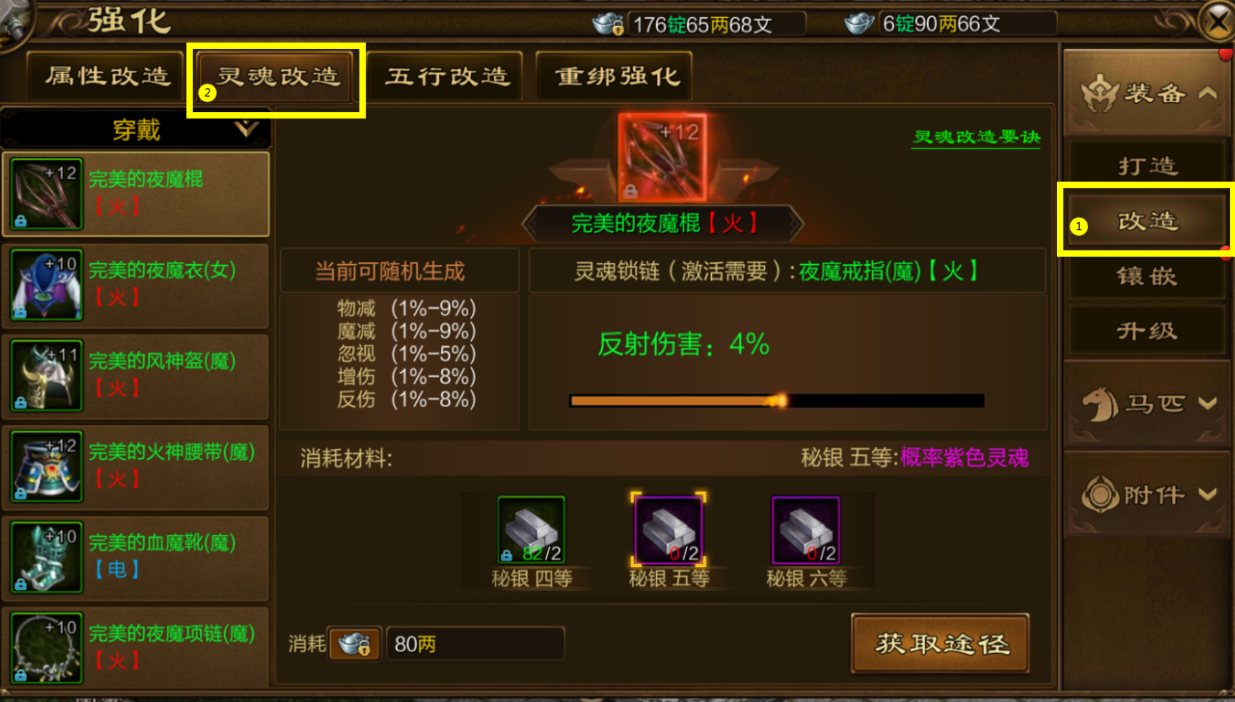1235x702 pixels.
Task: Open the 重绑强化 tab
Action: click(614, 77)
